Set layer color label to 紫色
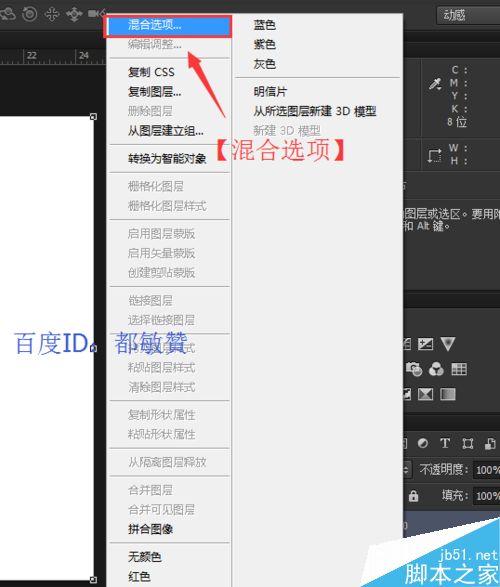Image resolution: width=500 pixels, height=587 pixels. 317,45
